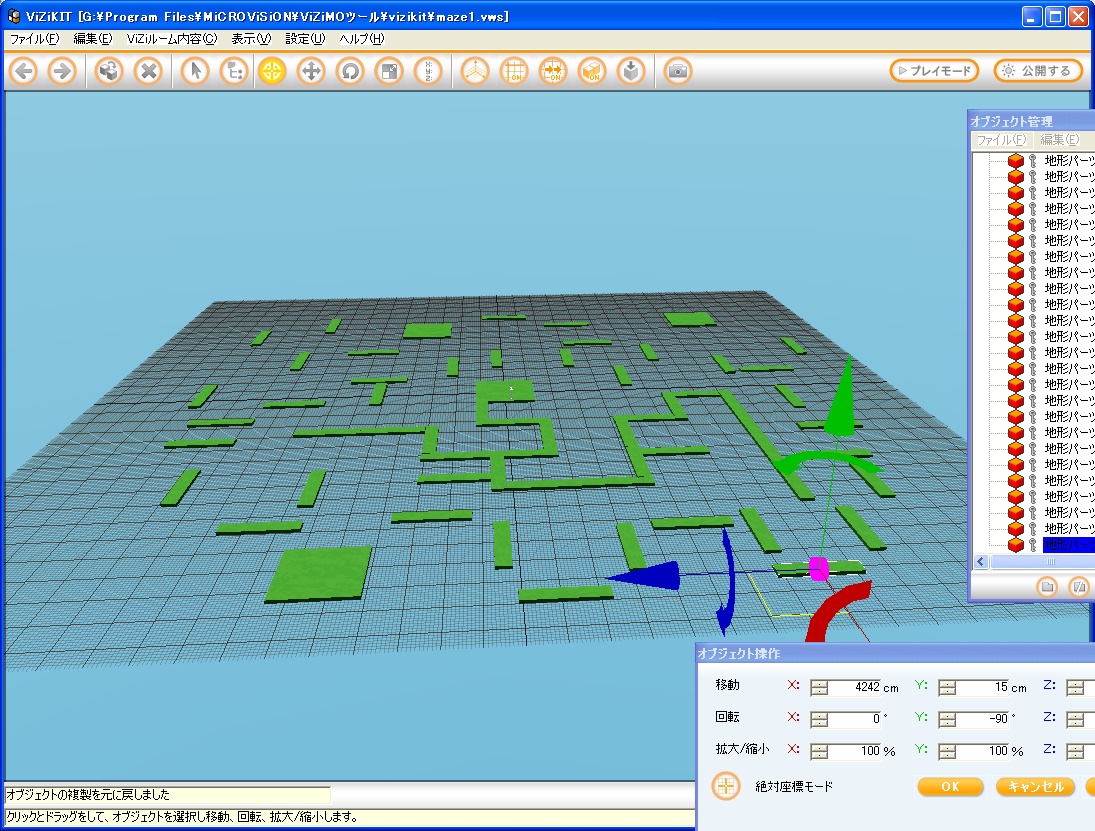Click the stepper for 回転 Y value

click(x=947, y=719)
